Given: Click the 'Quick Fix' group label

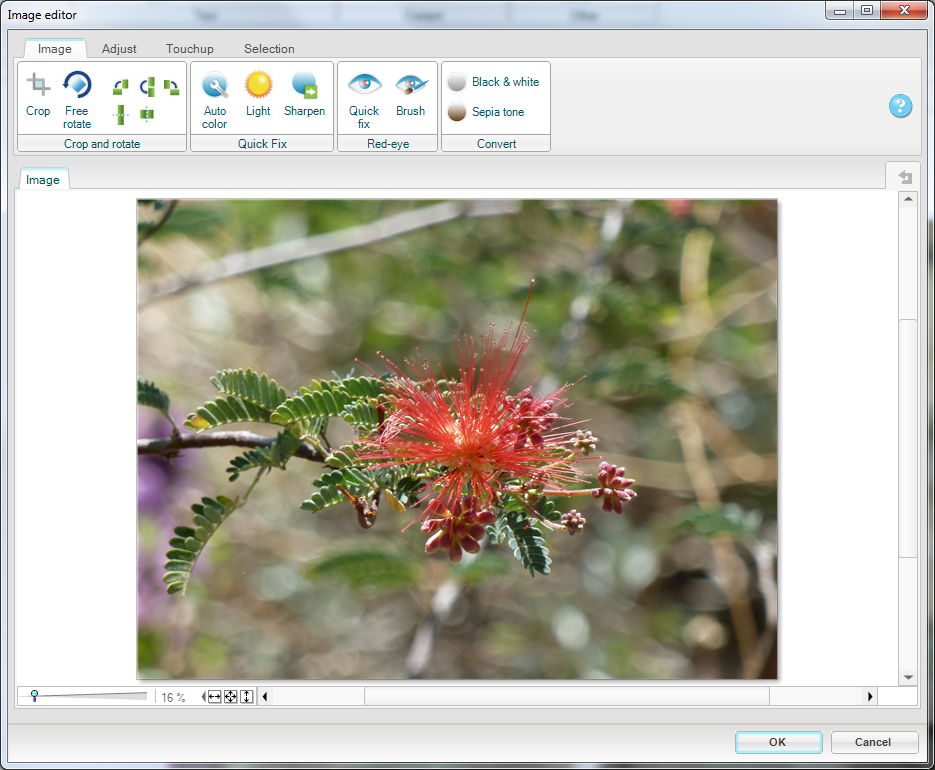Looking at the screenshot, I should tap(262, 144).
